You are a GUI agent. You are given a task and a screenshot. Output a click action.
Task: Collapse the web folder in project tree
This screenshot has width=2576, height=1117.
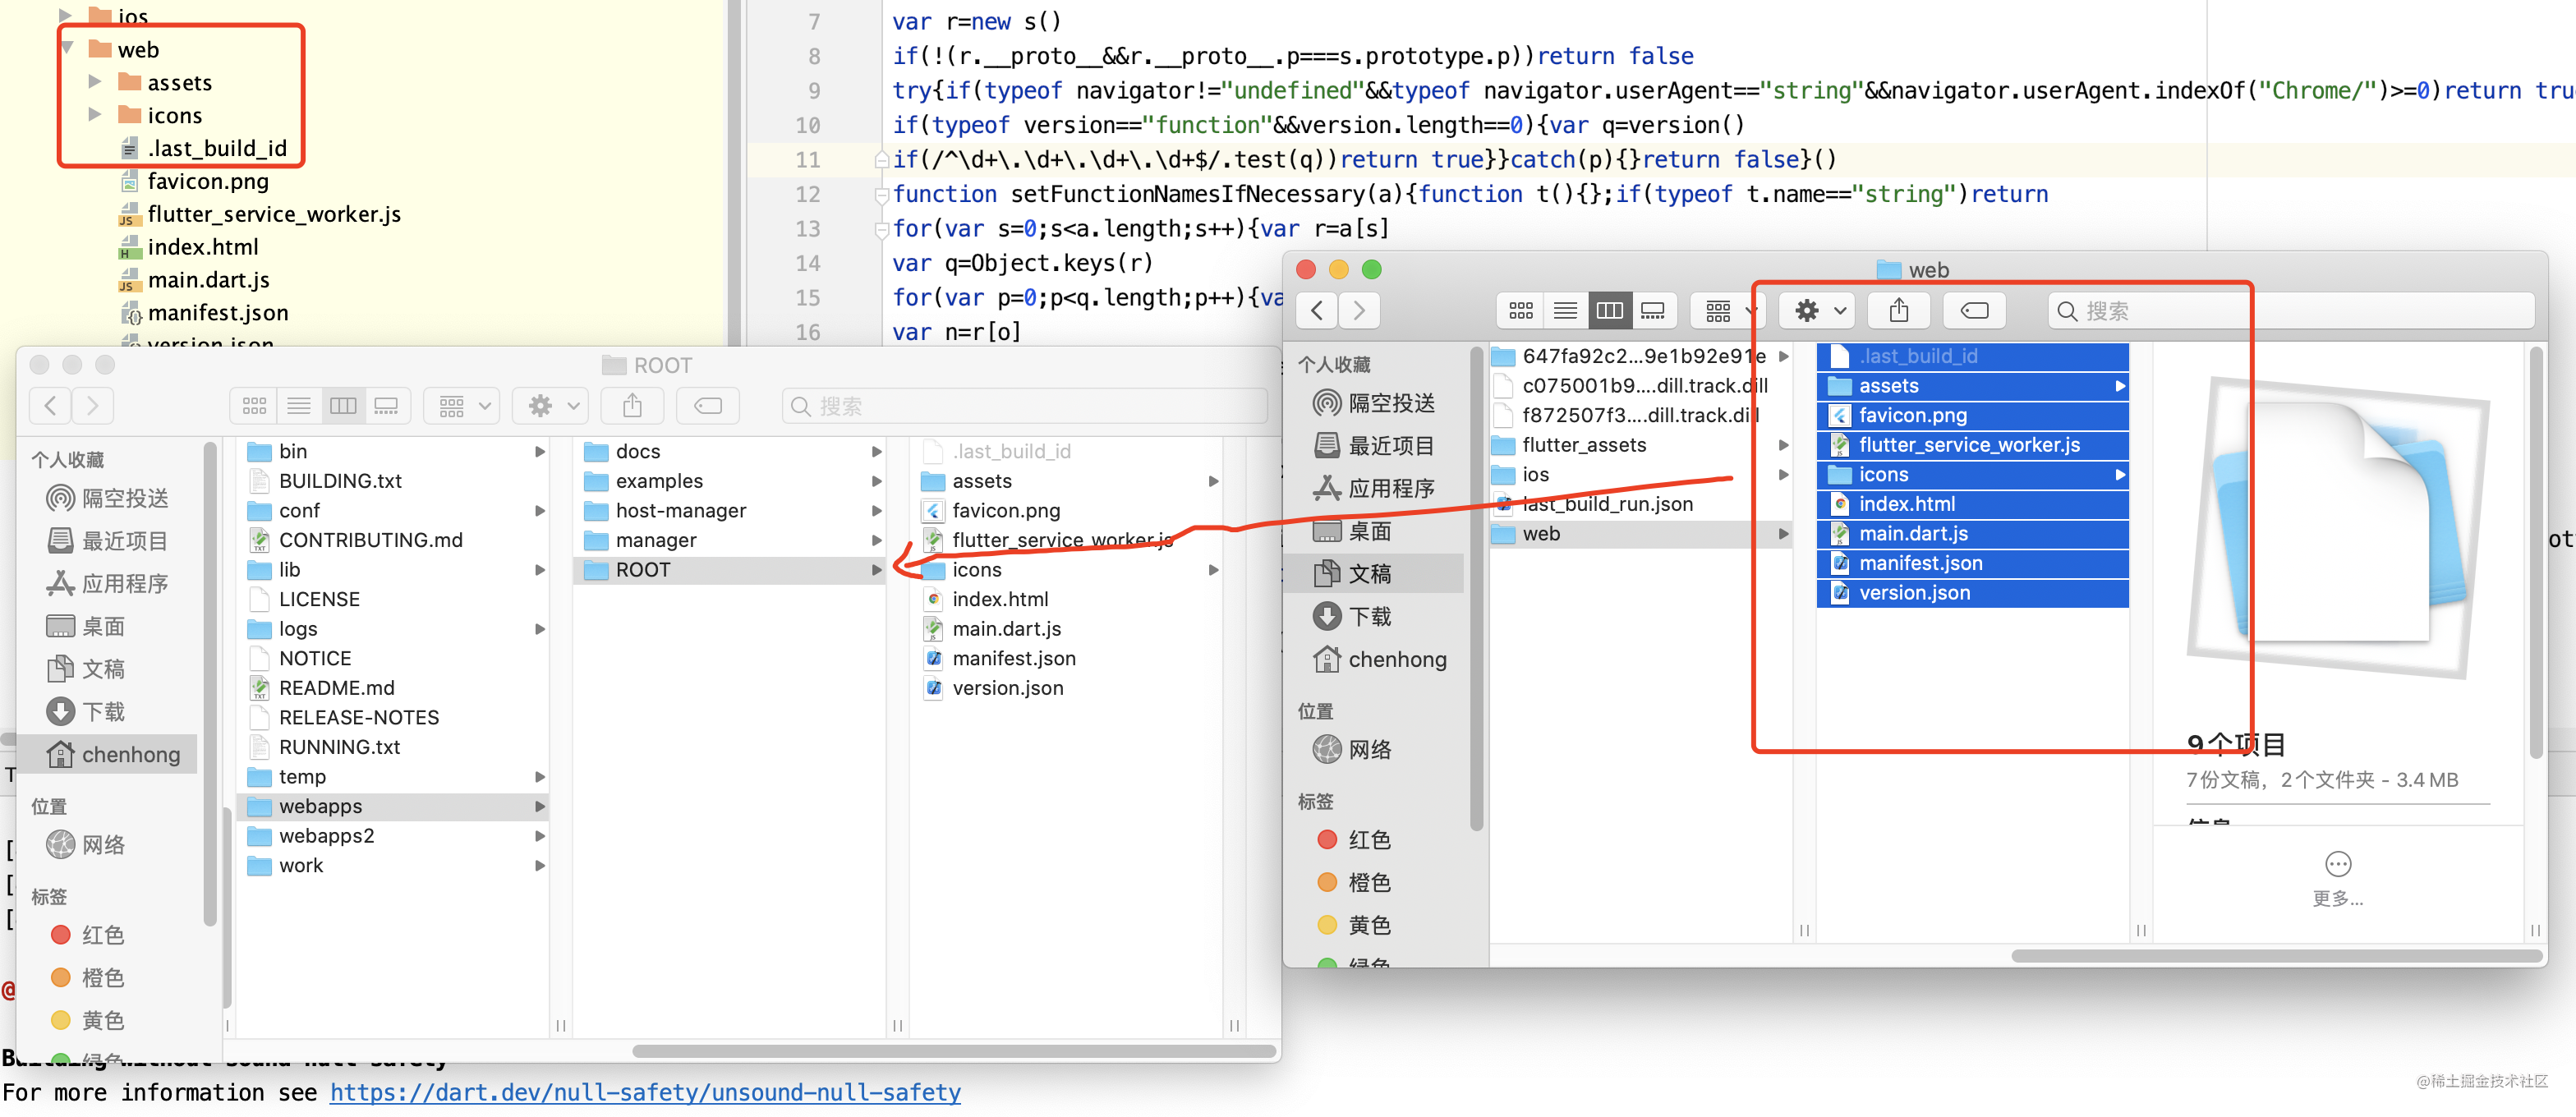(67, 48)
